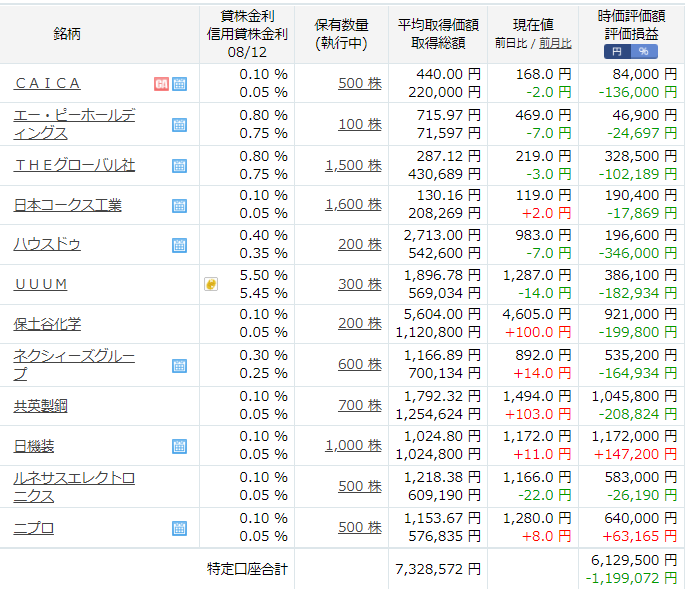The width and height of the screenshot is (685, 589).
Task: Click the 現在値 column header
Action: click(533, 25)
